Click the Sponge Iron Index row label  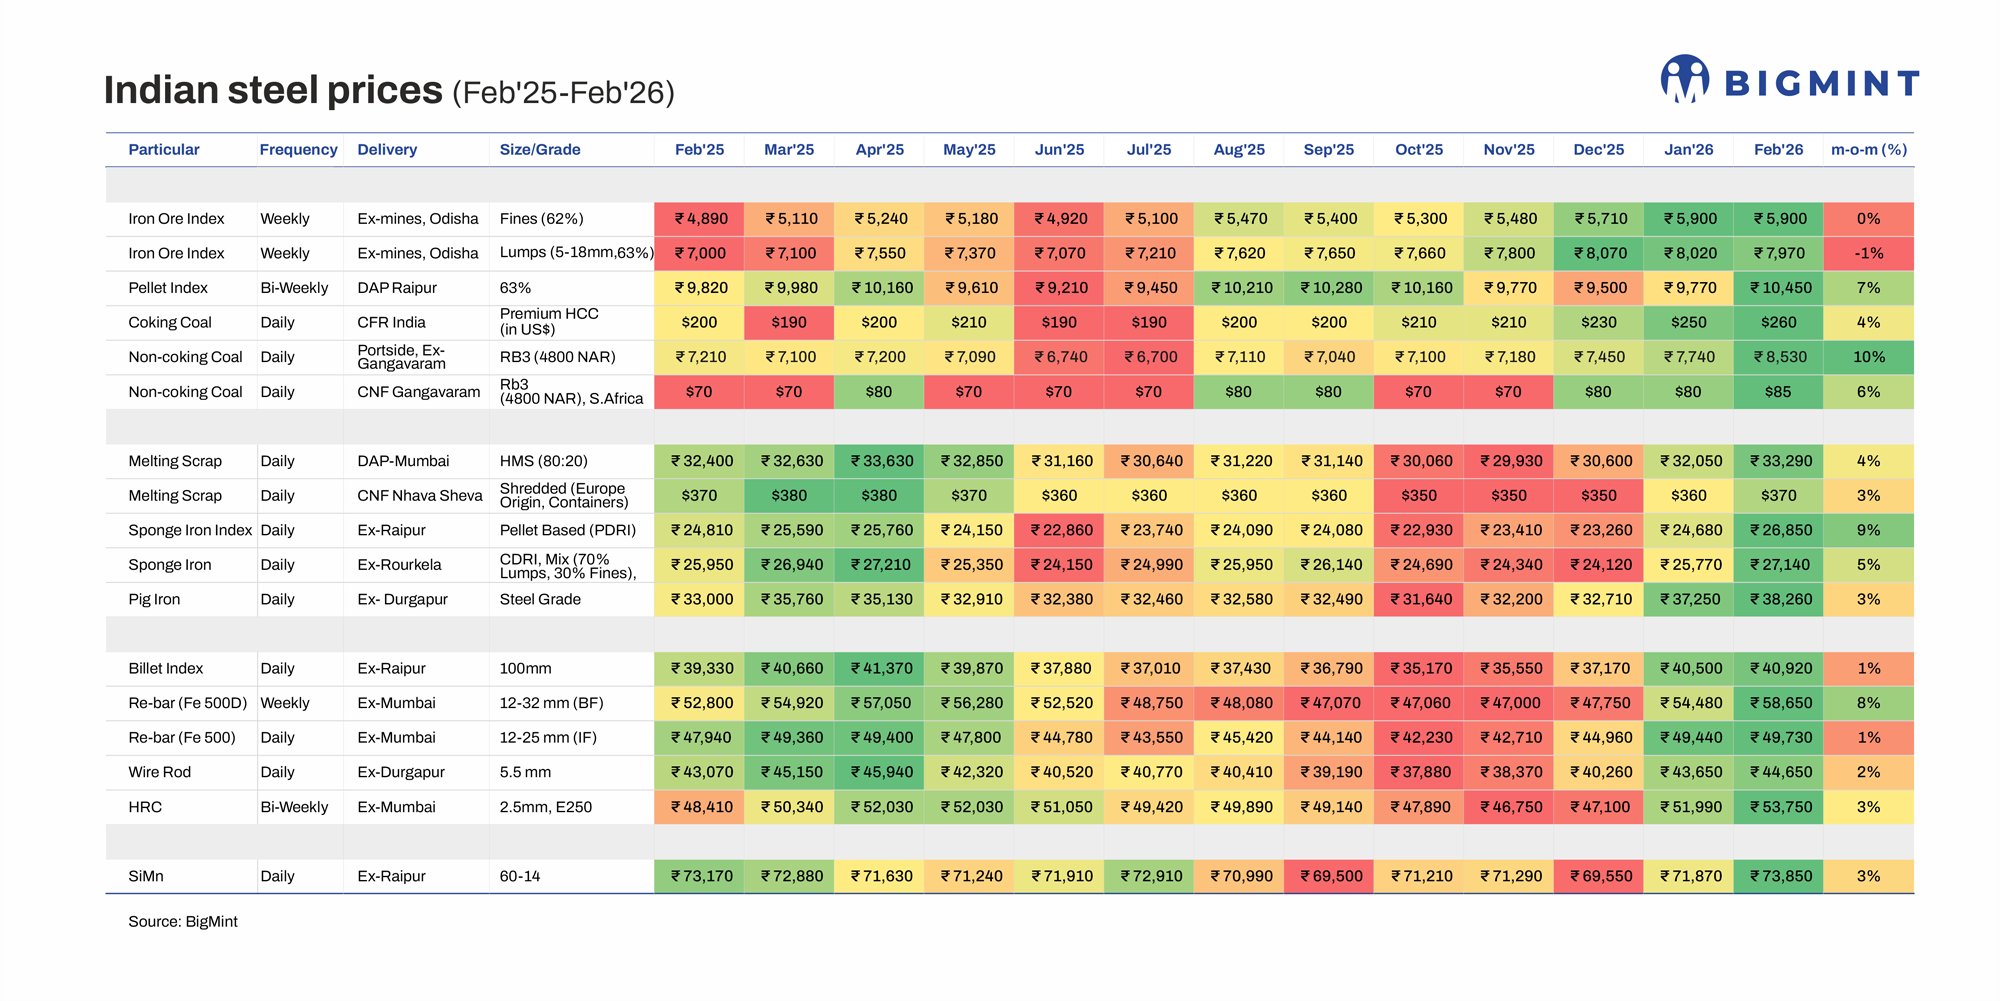[x=190, y=531]
